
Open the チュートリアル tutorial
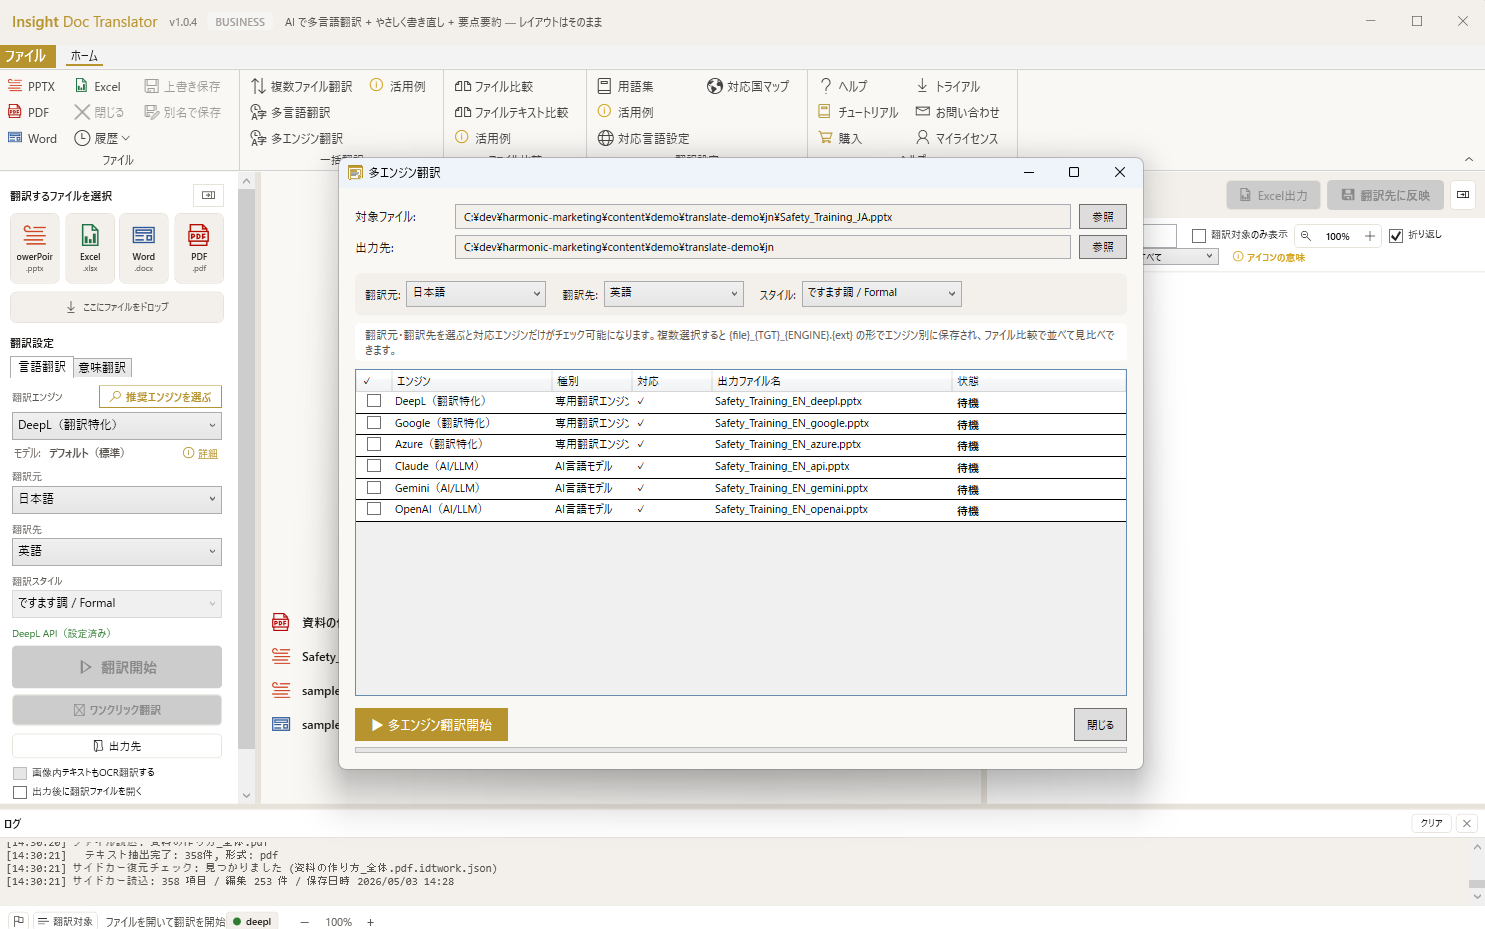coord(858,112)
